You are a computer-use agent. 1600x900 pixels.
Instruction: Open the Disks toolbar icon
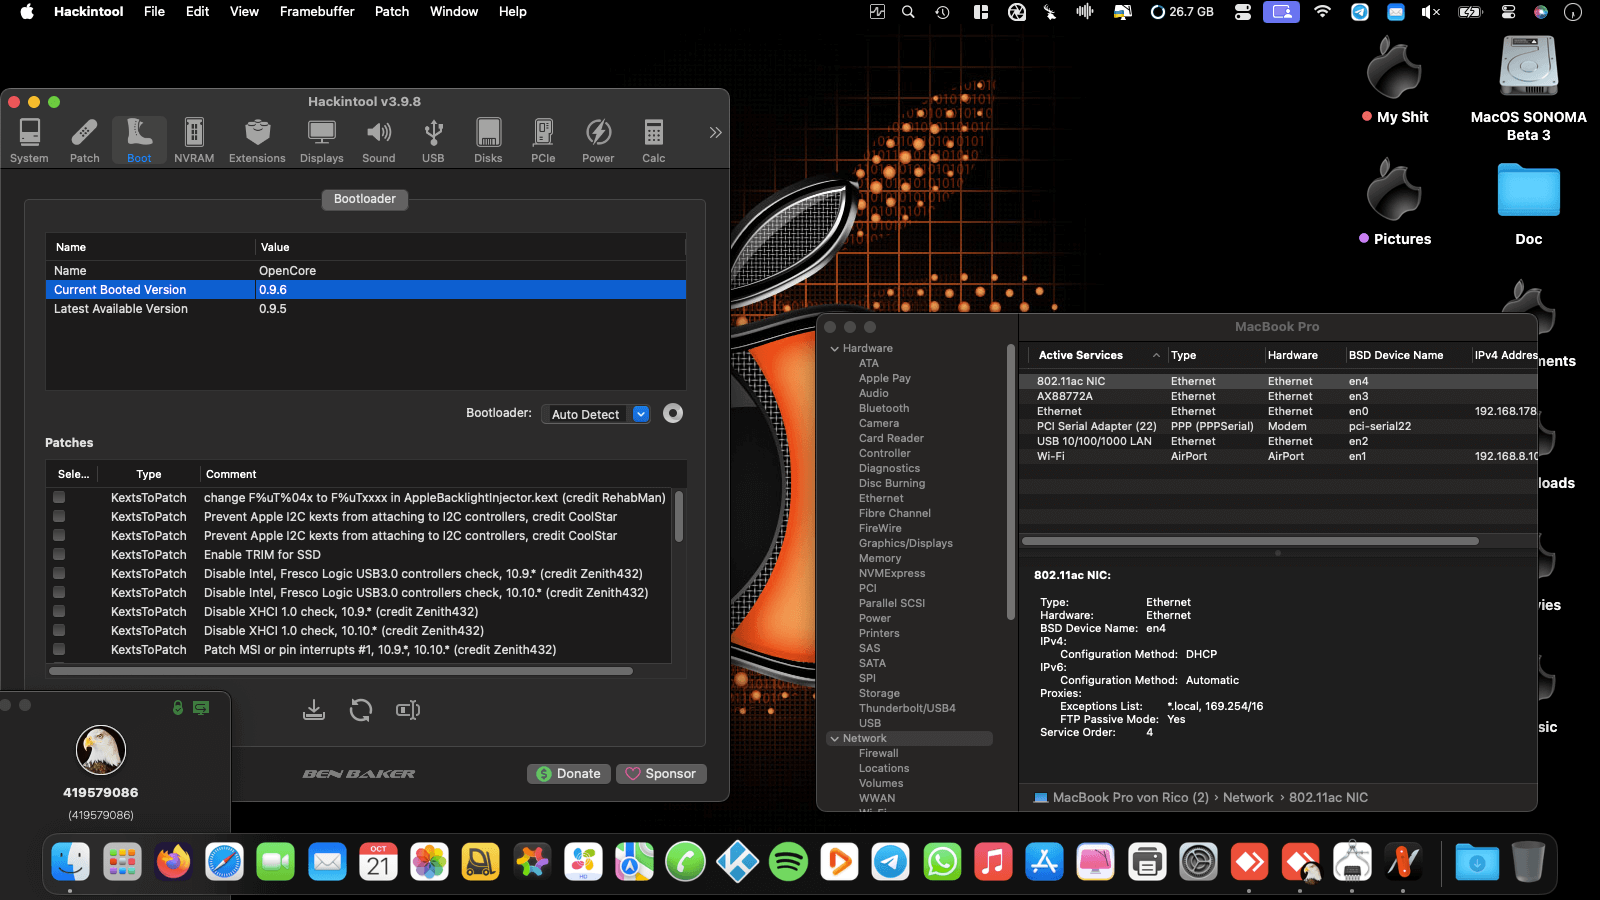(488, 140)
